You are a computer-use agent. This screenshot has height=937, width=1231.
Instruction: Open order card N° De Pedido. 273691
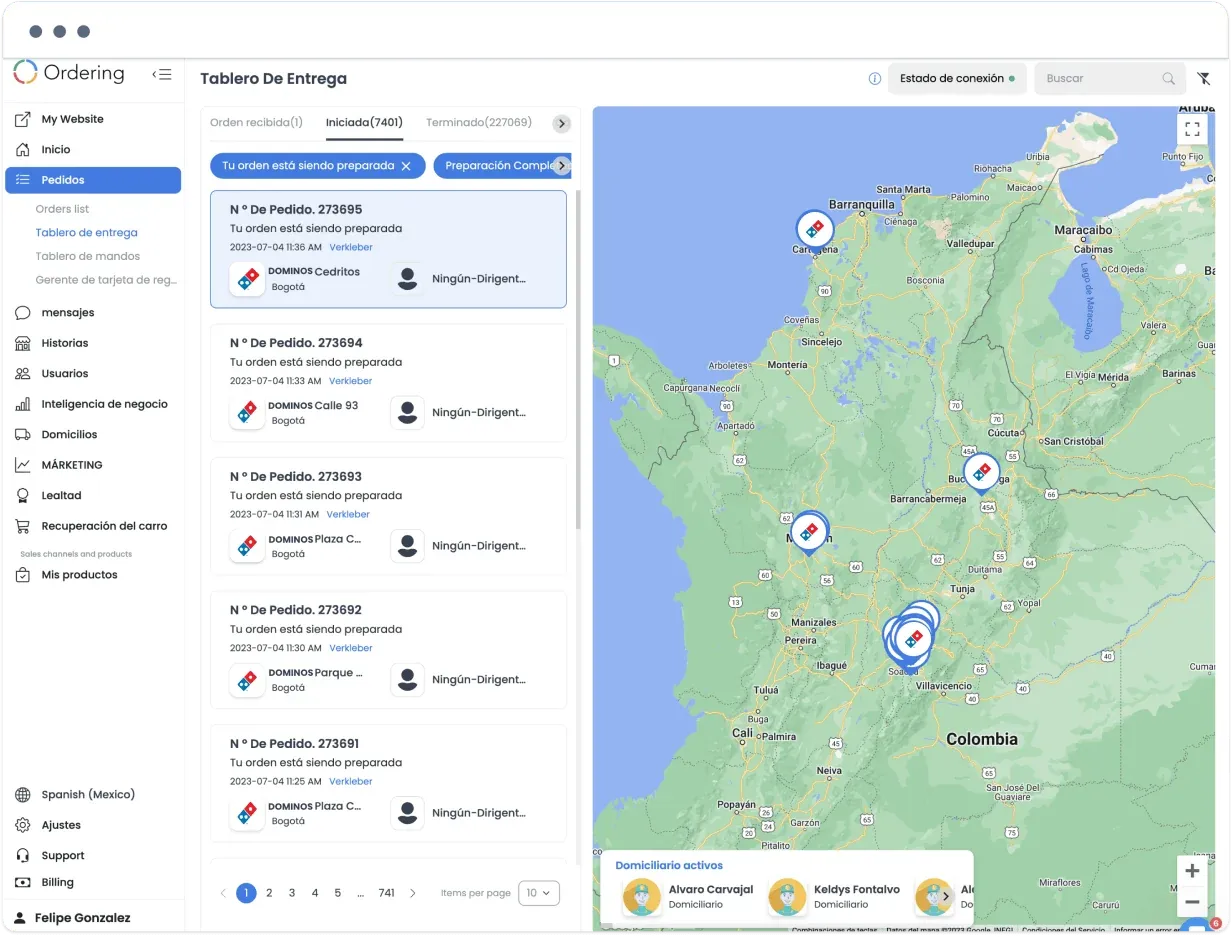(388, 784)
